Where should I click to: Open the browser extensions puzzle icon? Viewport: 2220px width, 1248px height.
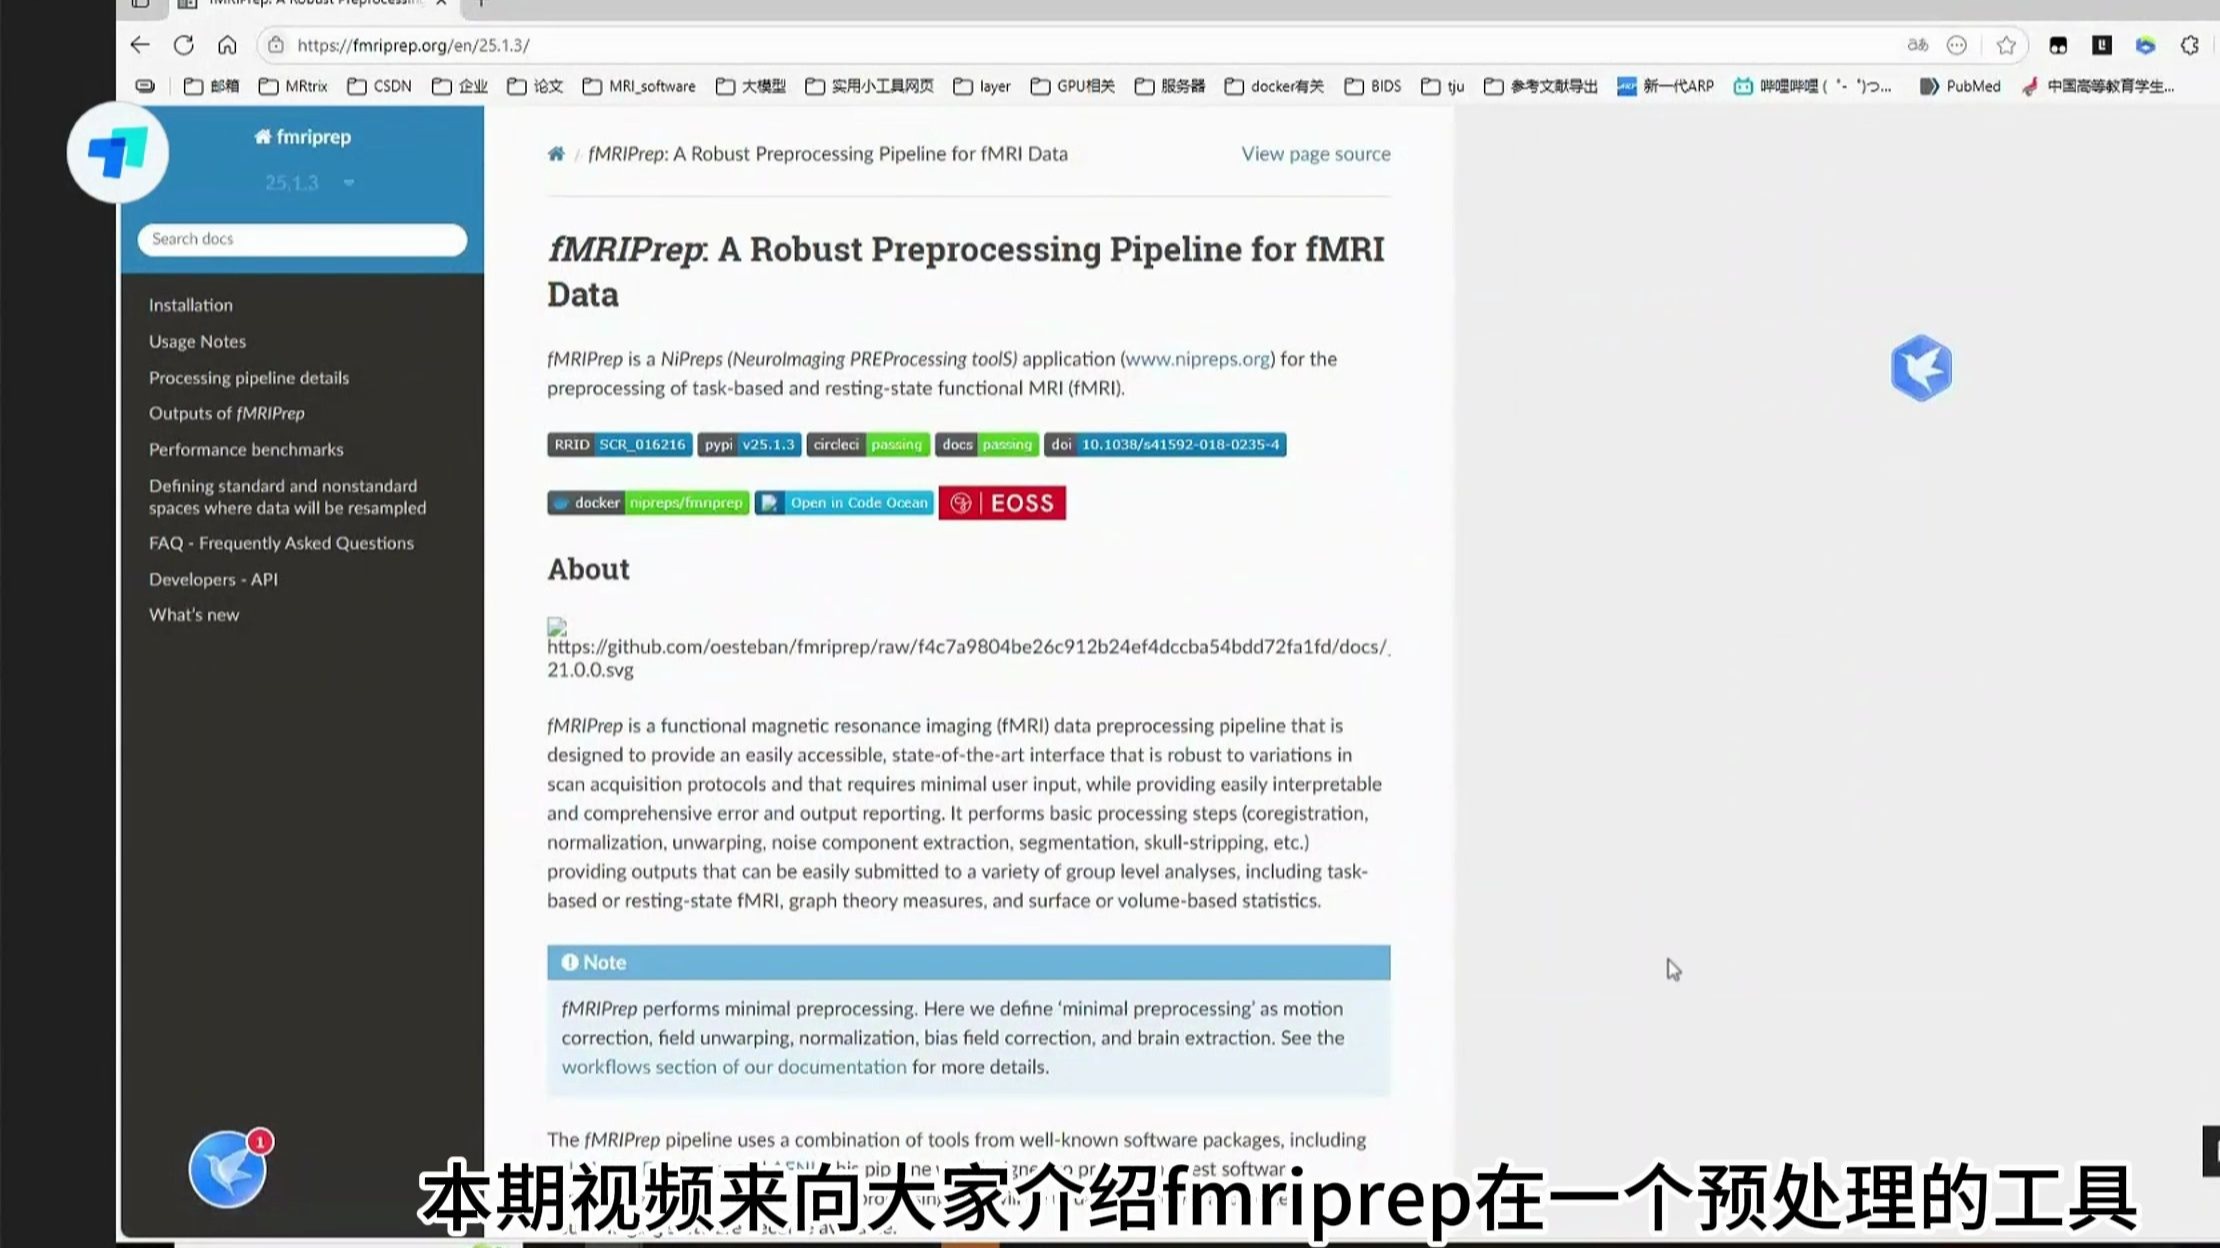[2190, 45]
